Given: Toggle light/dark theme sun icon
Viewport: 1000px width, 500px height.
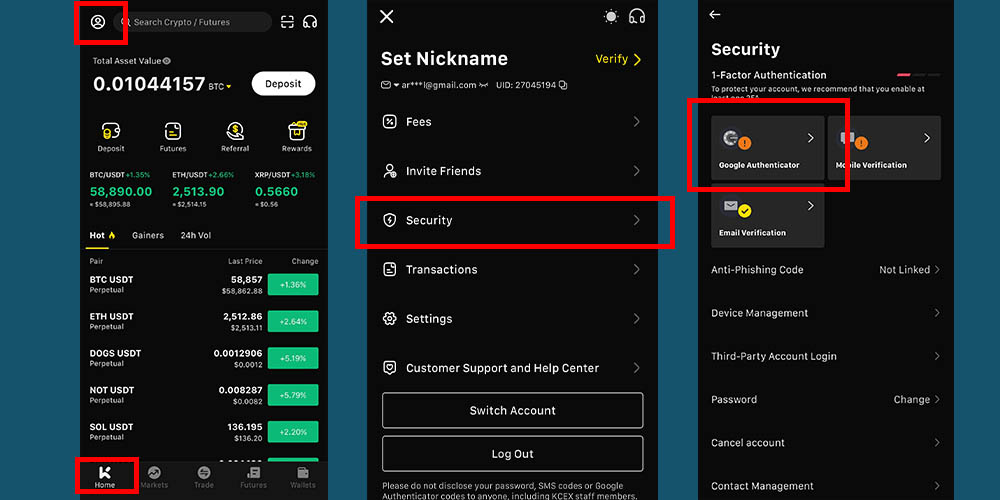Looking at the screenshot, I should point(611,17).
